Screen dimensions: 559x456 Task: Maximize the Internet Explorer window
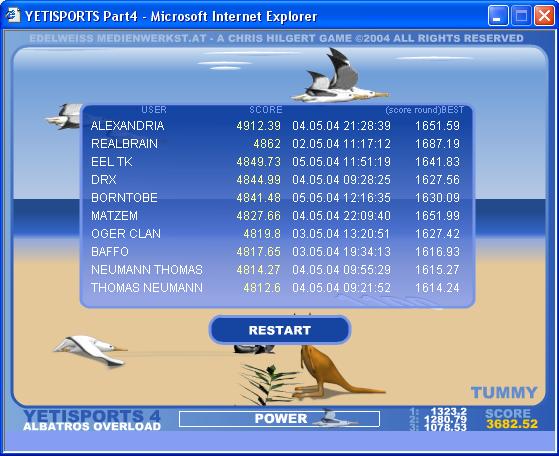tap(521, 16)
